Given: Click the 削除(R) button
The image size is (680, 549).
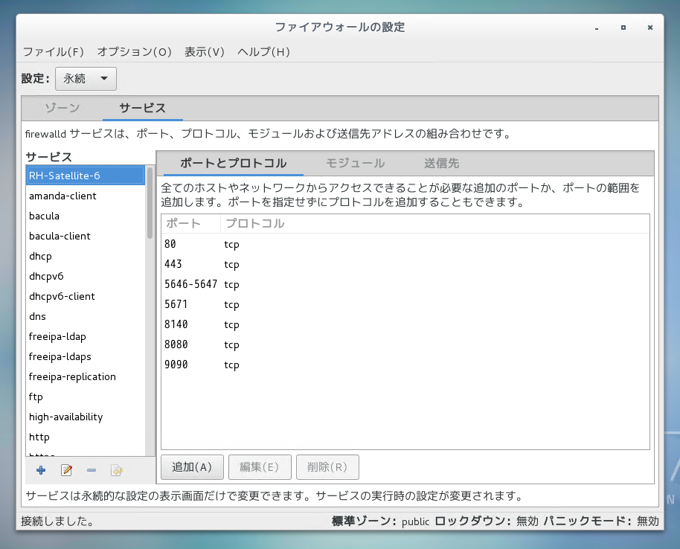Looking at the screenshot, I should [327, 467].
